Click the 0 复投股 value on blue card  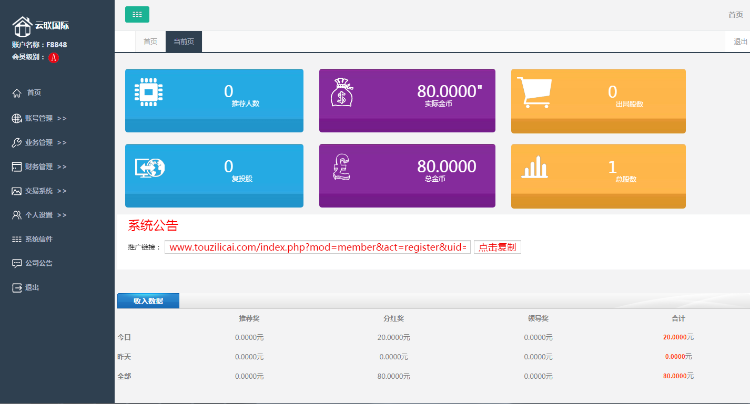(229, 166)
